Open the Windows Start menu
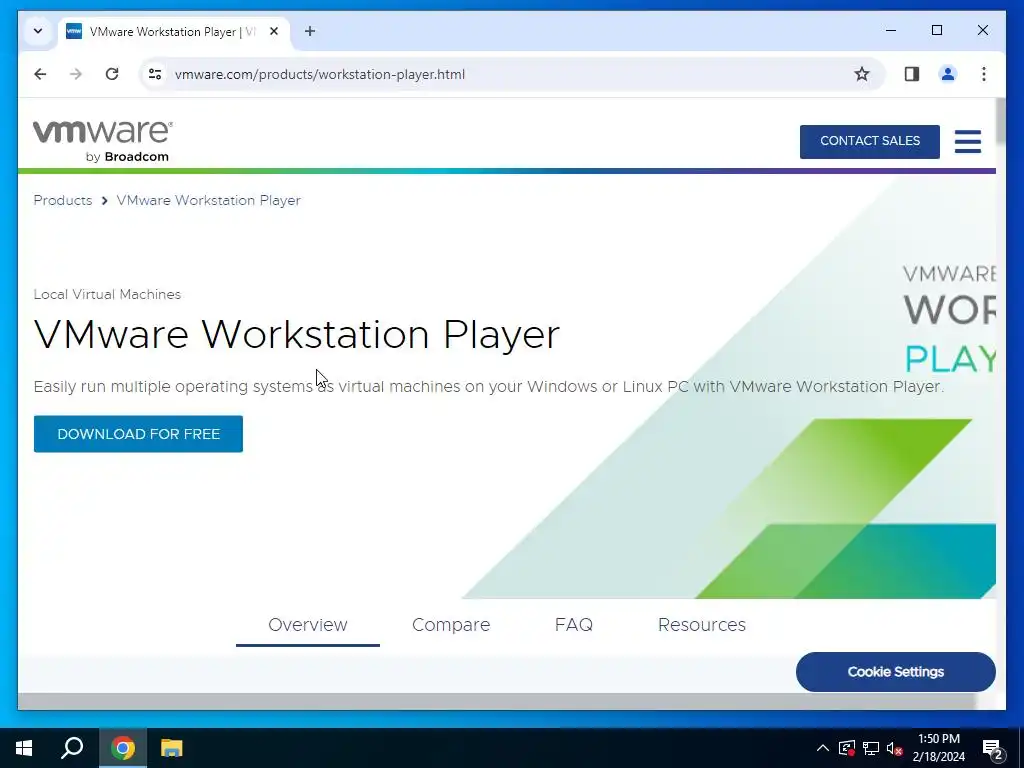1024x768 pixels. [24, 748]
